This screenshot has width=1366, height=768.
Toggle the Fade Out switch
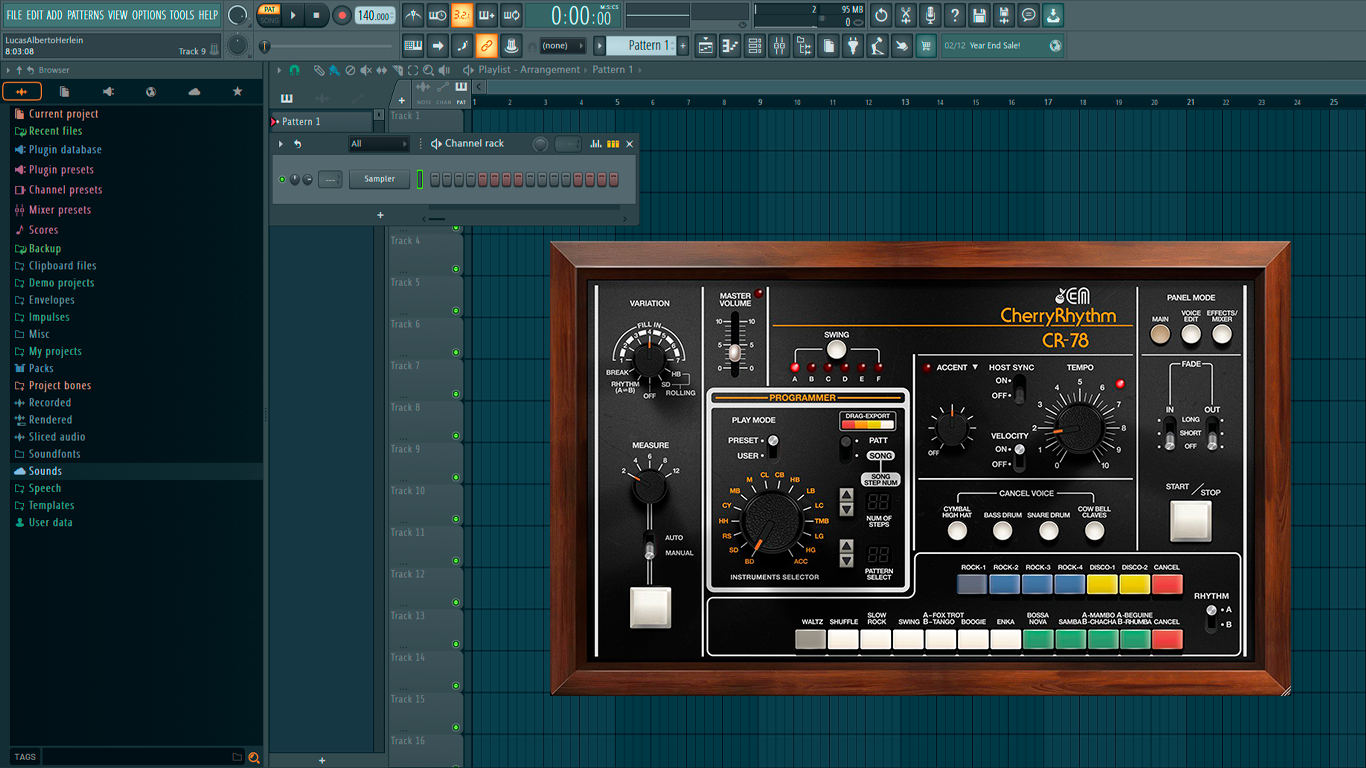1212,433
